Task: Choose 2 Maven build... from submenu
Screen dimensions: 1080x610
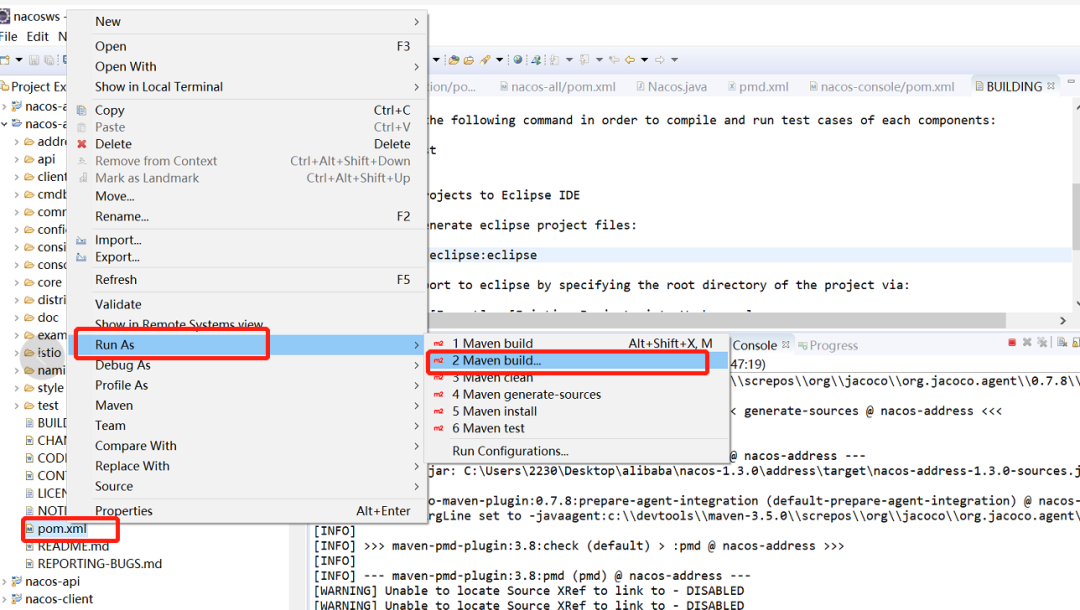Action: 577,361
